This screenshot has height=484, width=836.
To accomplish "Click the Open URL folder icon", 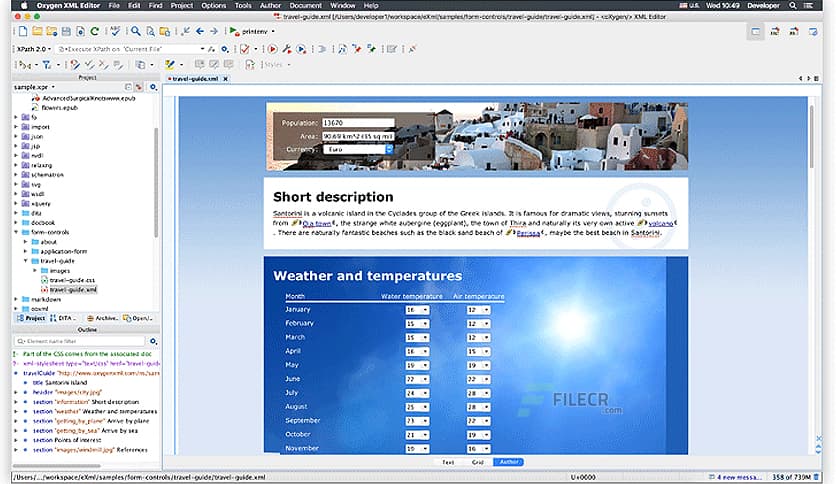I will click(52, 31).
